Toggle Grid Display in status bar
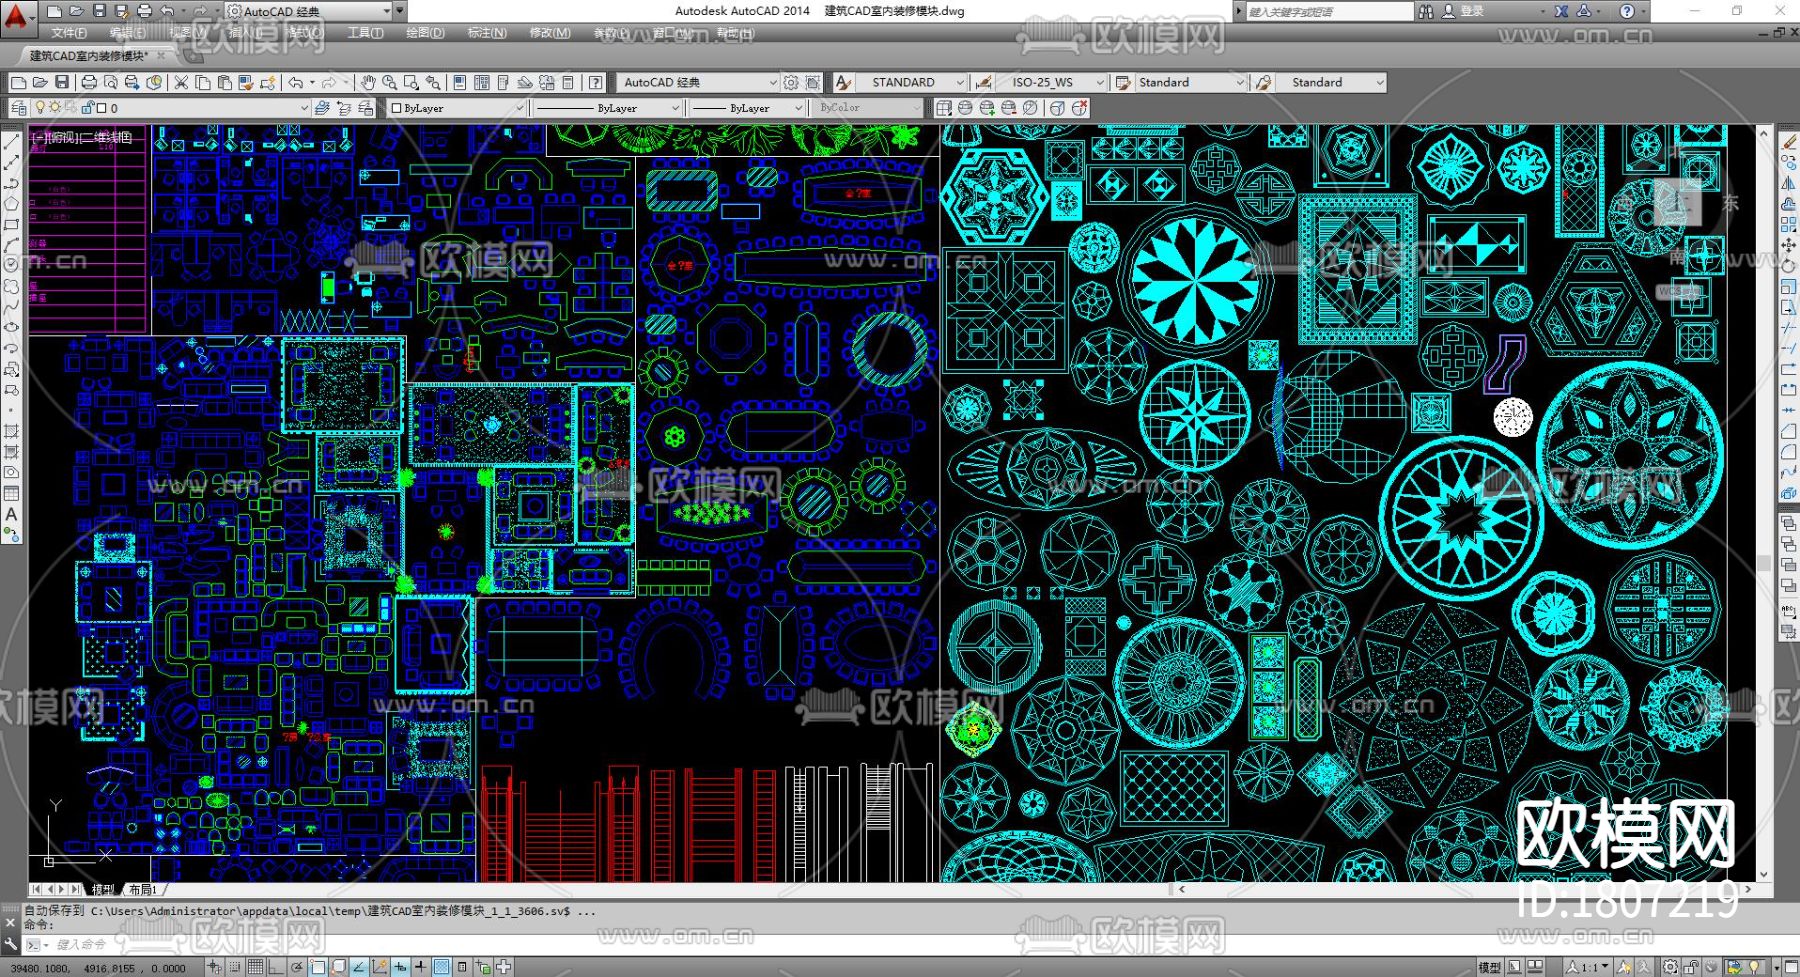The width and height of the screenshot is (1800, 977). (255, 967)
